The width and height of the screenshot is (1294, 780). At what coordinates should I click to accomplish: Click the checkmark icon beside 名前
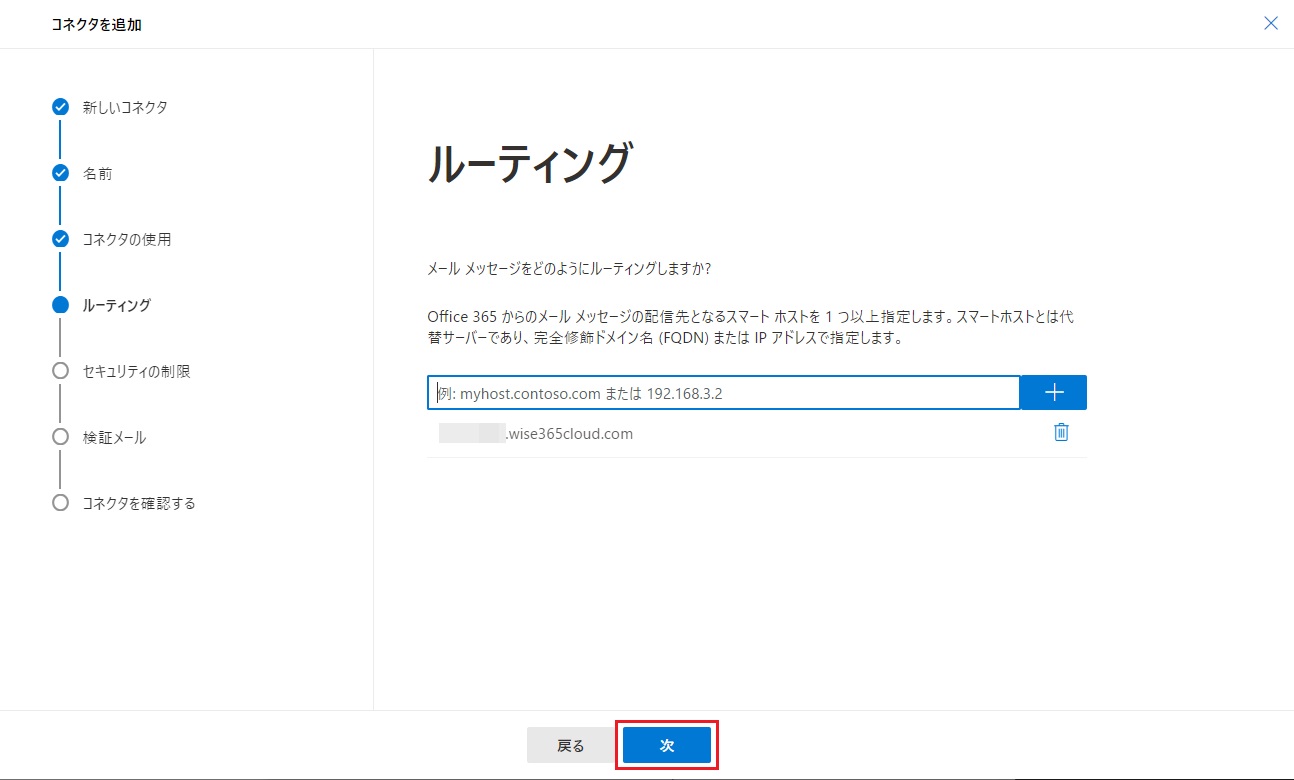60,173
